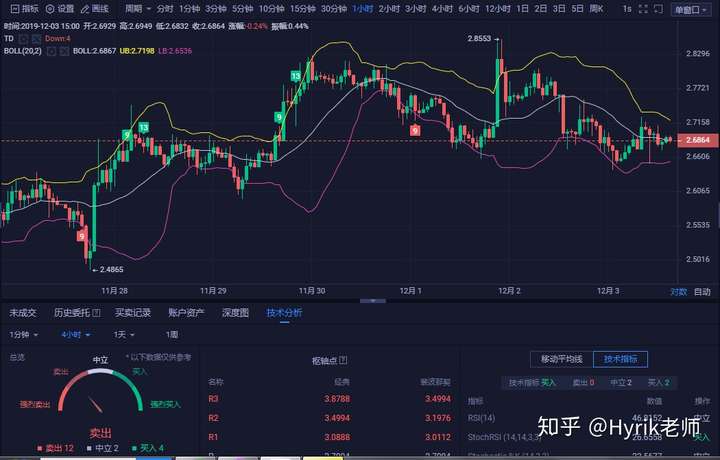720x460 pixels.
Task: Open the 1天 analysis interval dropdown
Action: pyautogui.click(x=124, y=335)
